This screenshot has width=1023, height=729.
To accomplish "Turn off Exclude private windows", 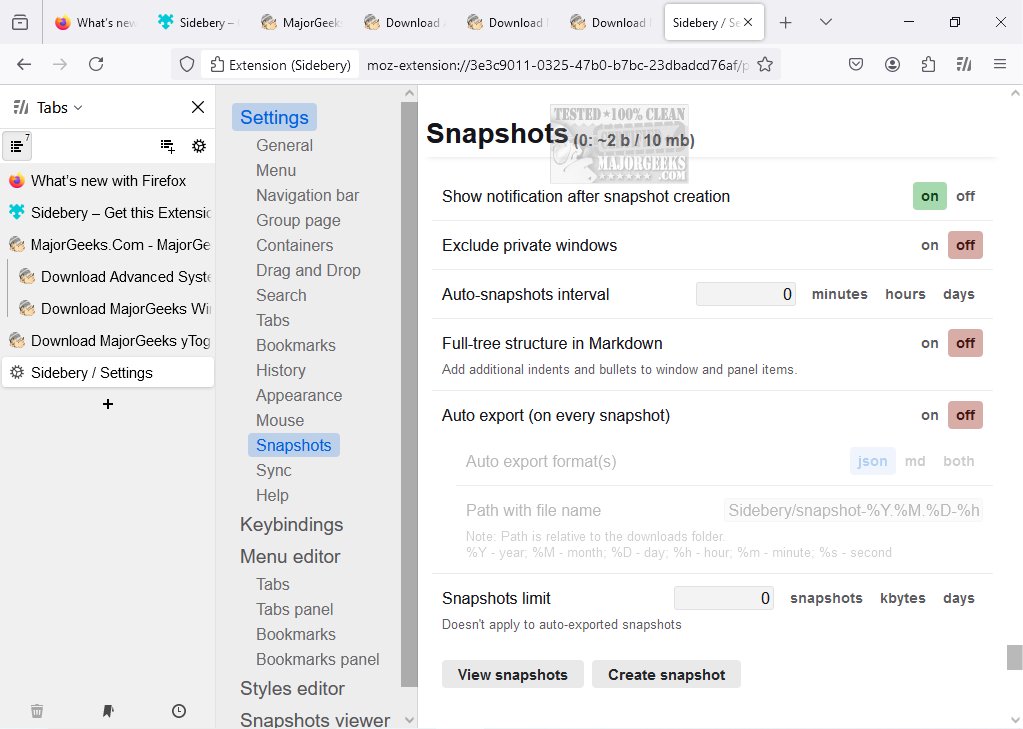I will [x=965, y=245].
